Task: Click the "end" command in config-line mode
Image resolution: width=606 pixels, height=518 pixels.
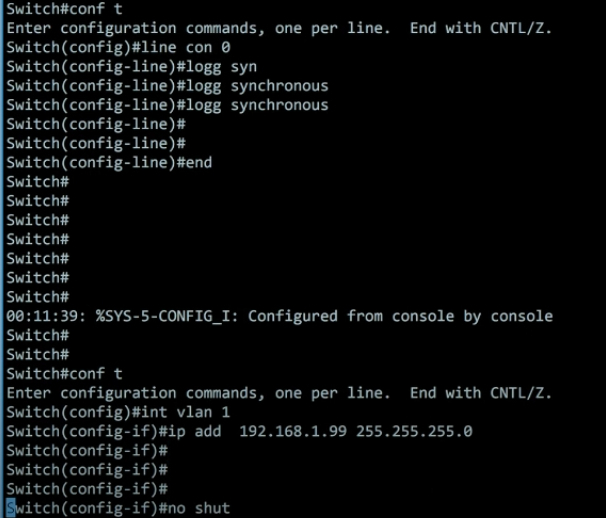Action: pyautogui.click(x=199, y=162)
